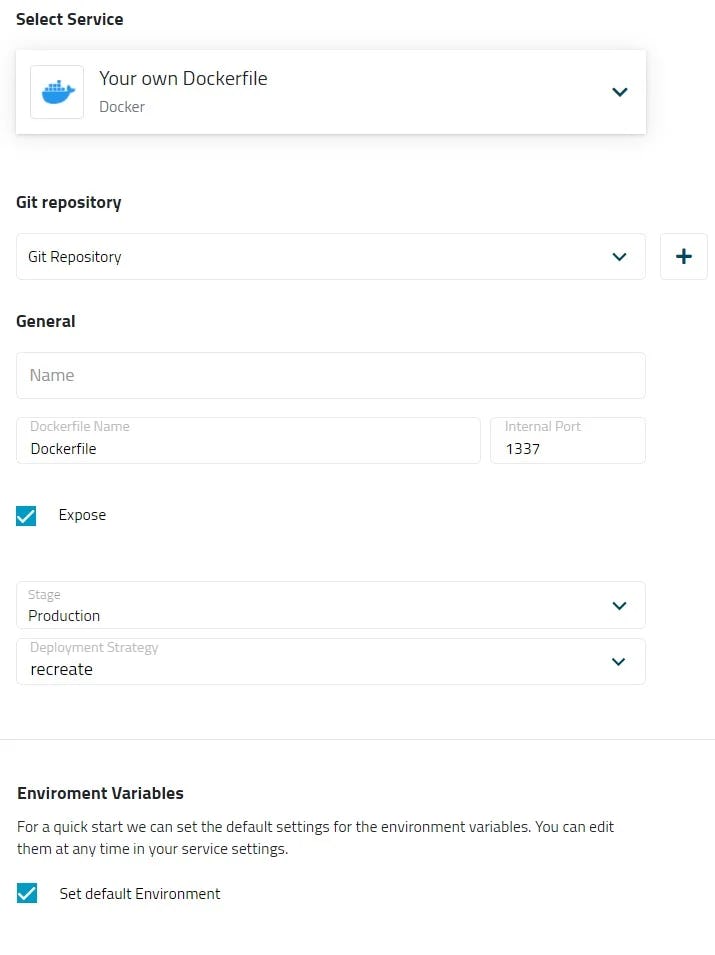
Task: Click the plus icon beside Git Repository
Action: tap(683, 256)
